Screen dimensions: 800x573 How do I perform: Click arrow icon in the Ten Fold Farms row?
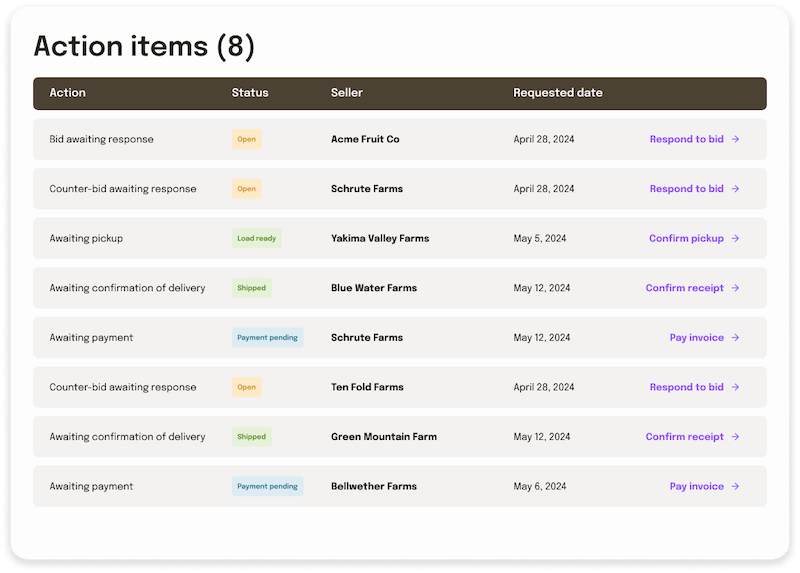coord(735,387)
